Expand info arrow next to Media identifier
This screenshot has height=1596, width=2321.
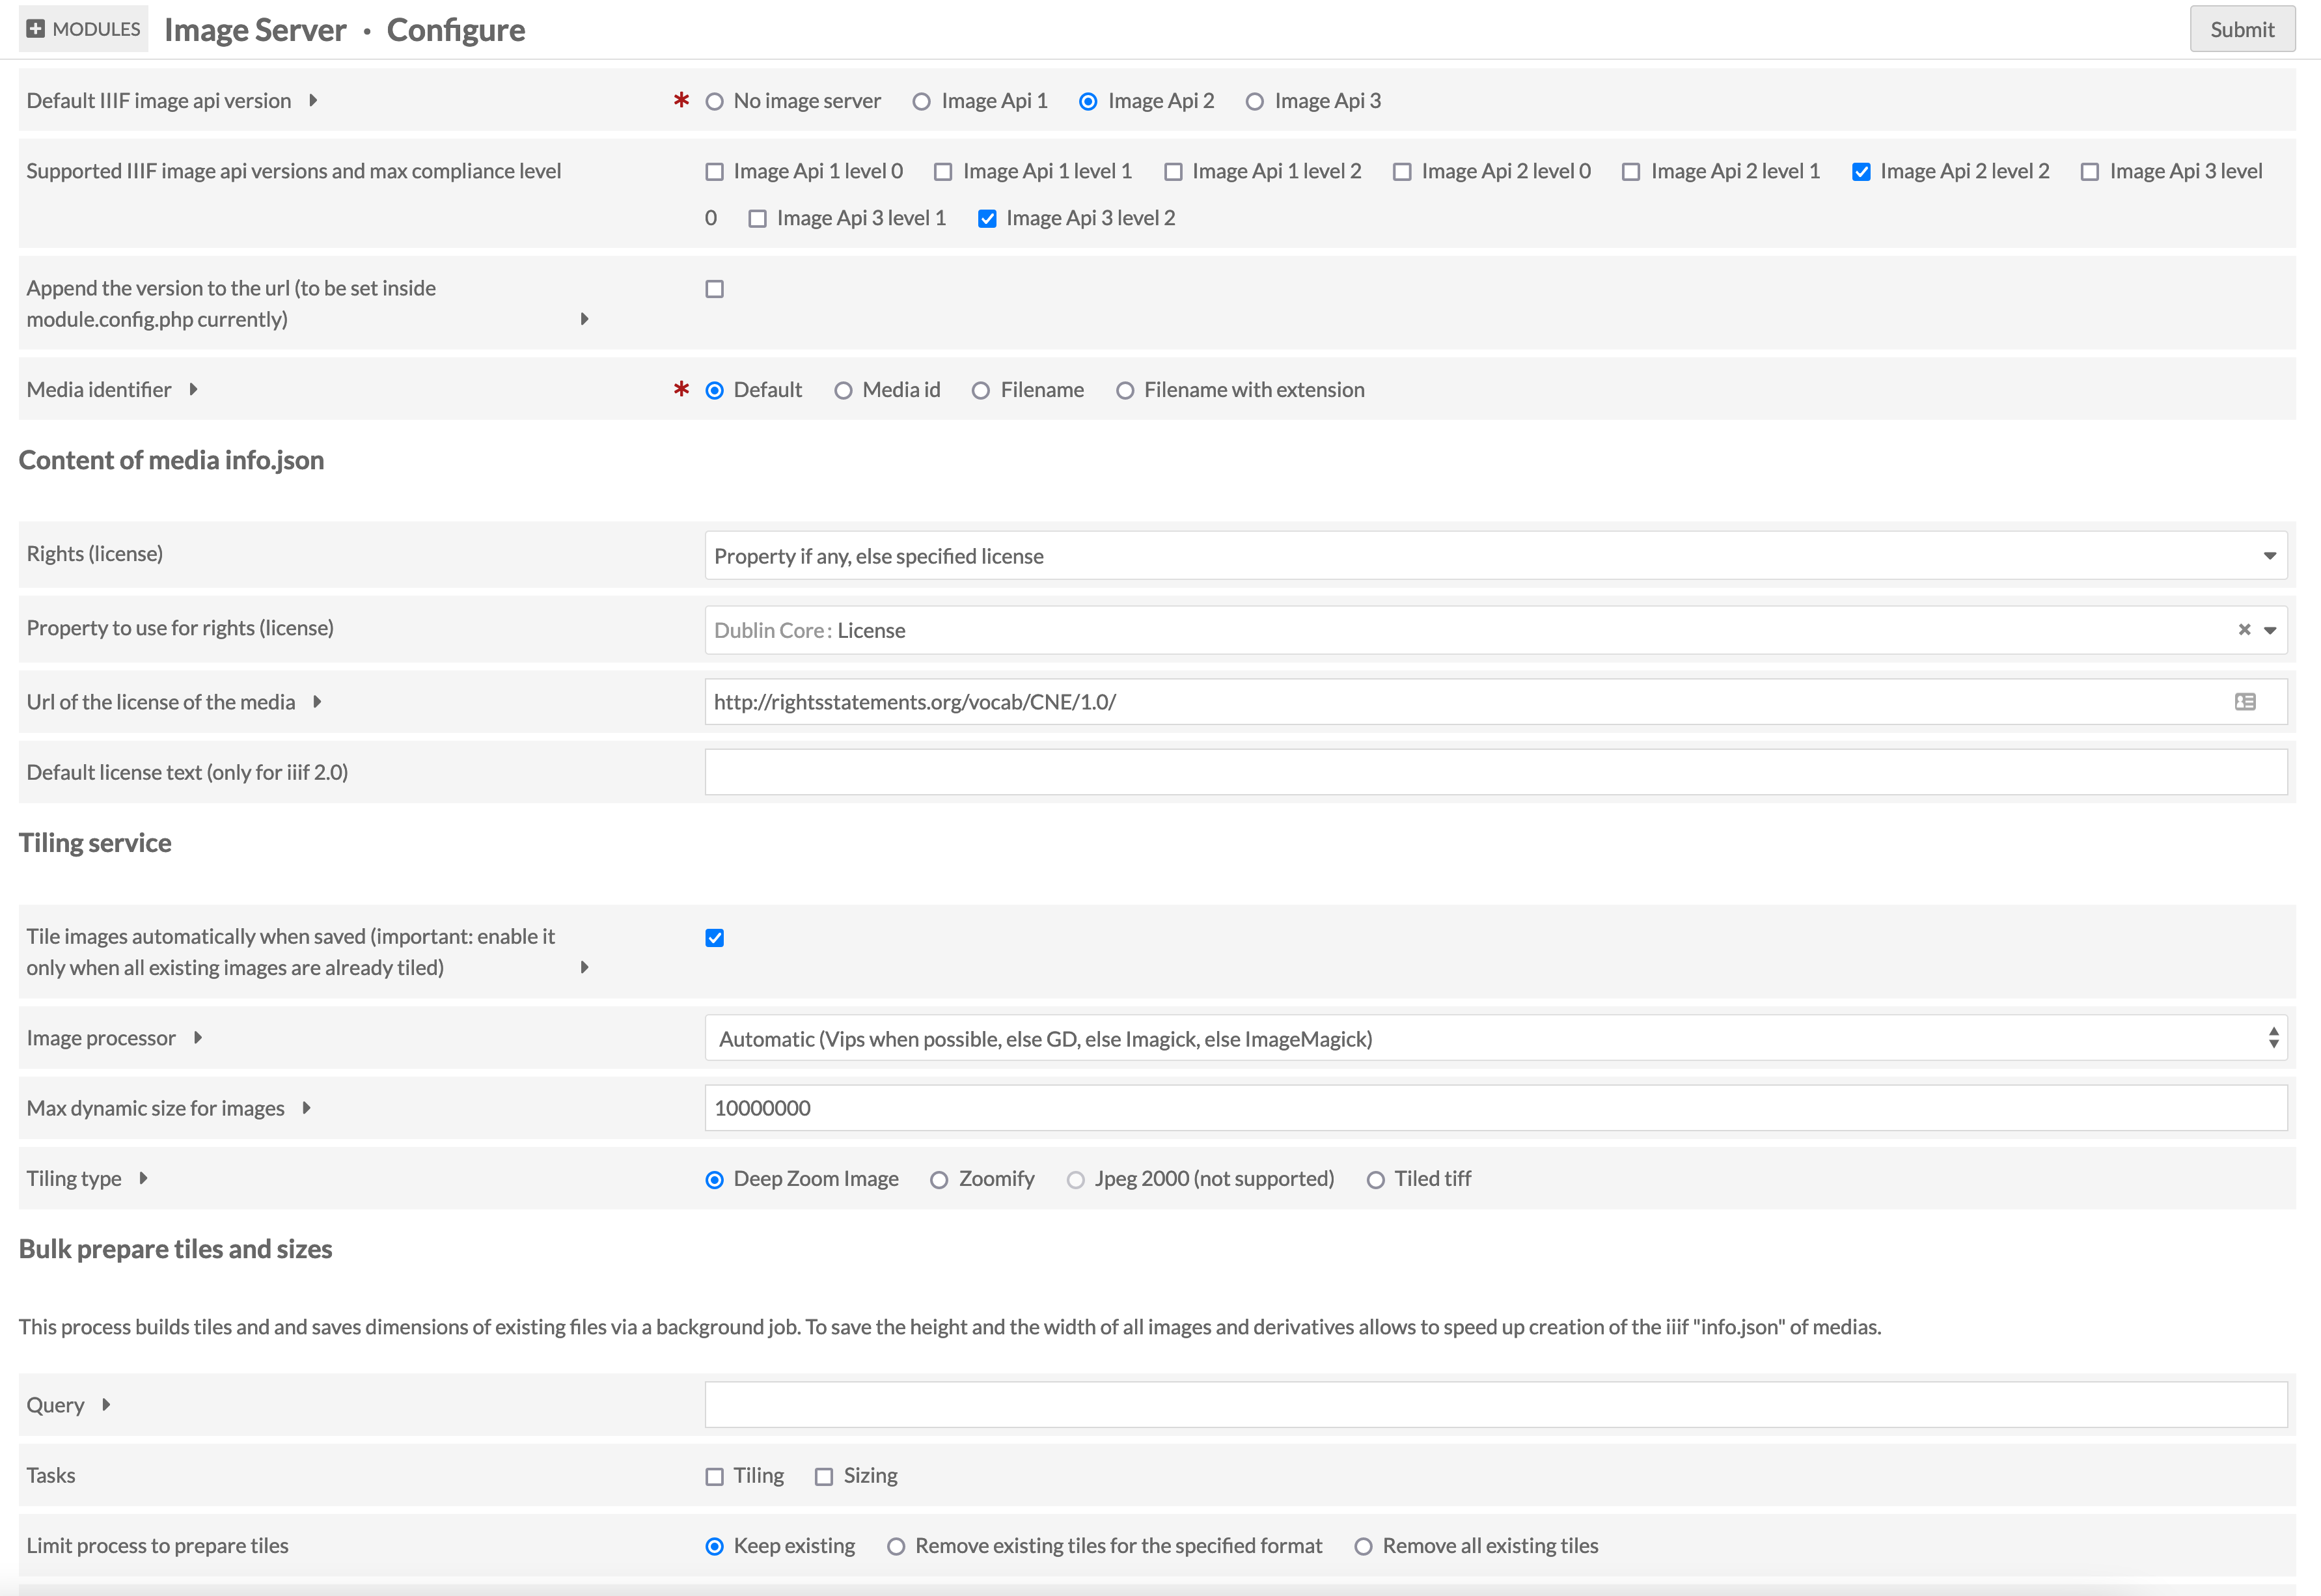coord(193,389)
